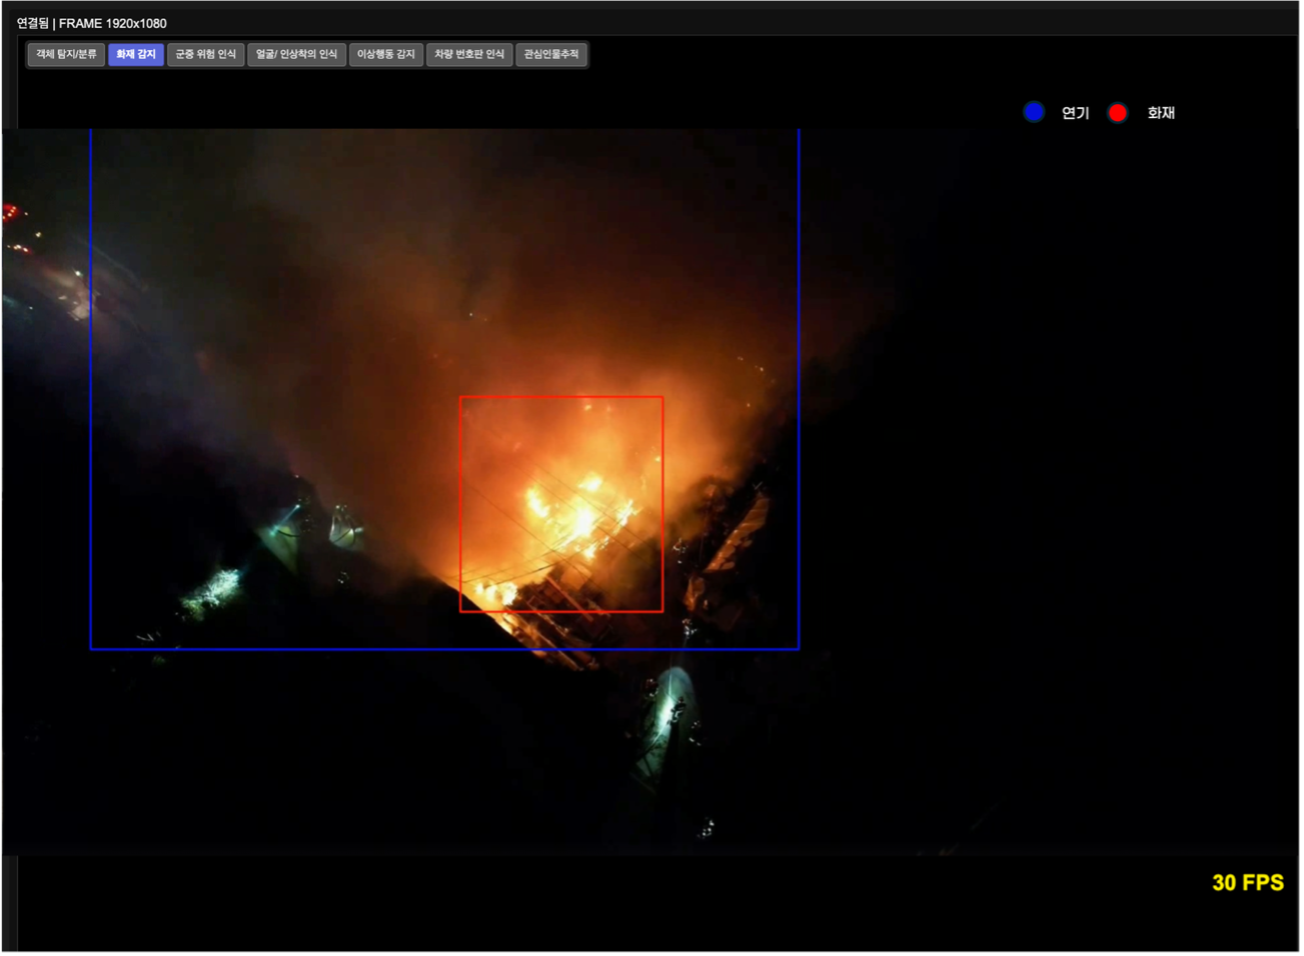Open the 군중 위험 인식 tab
The image size is (1304, 956).
pos(206,54)
